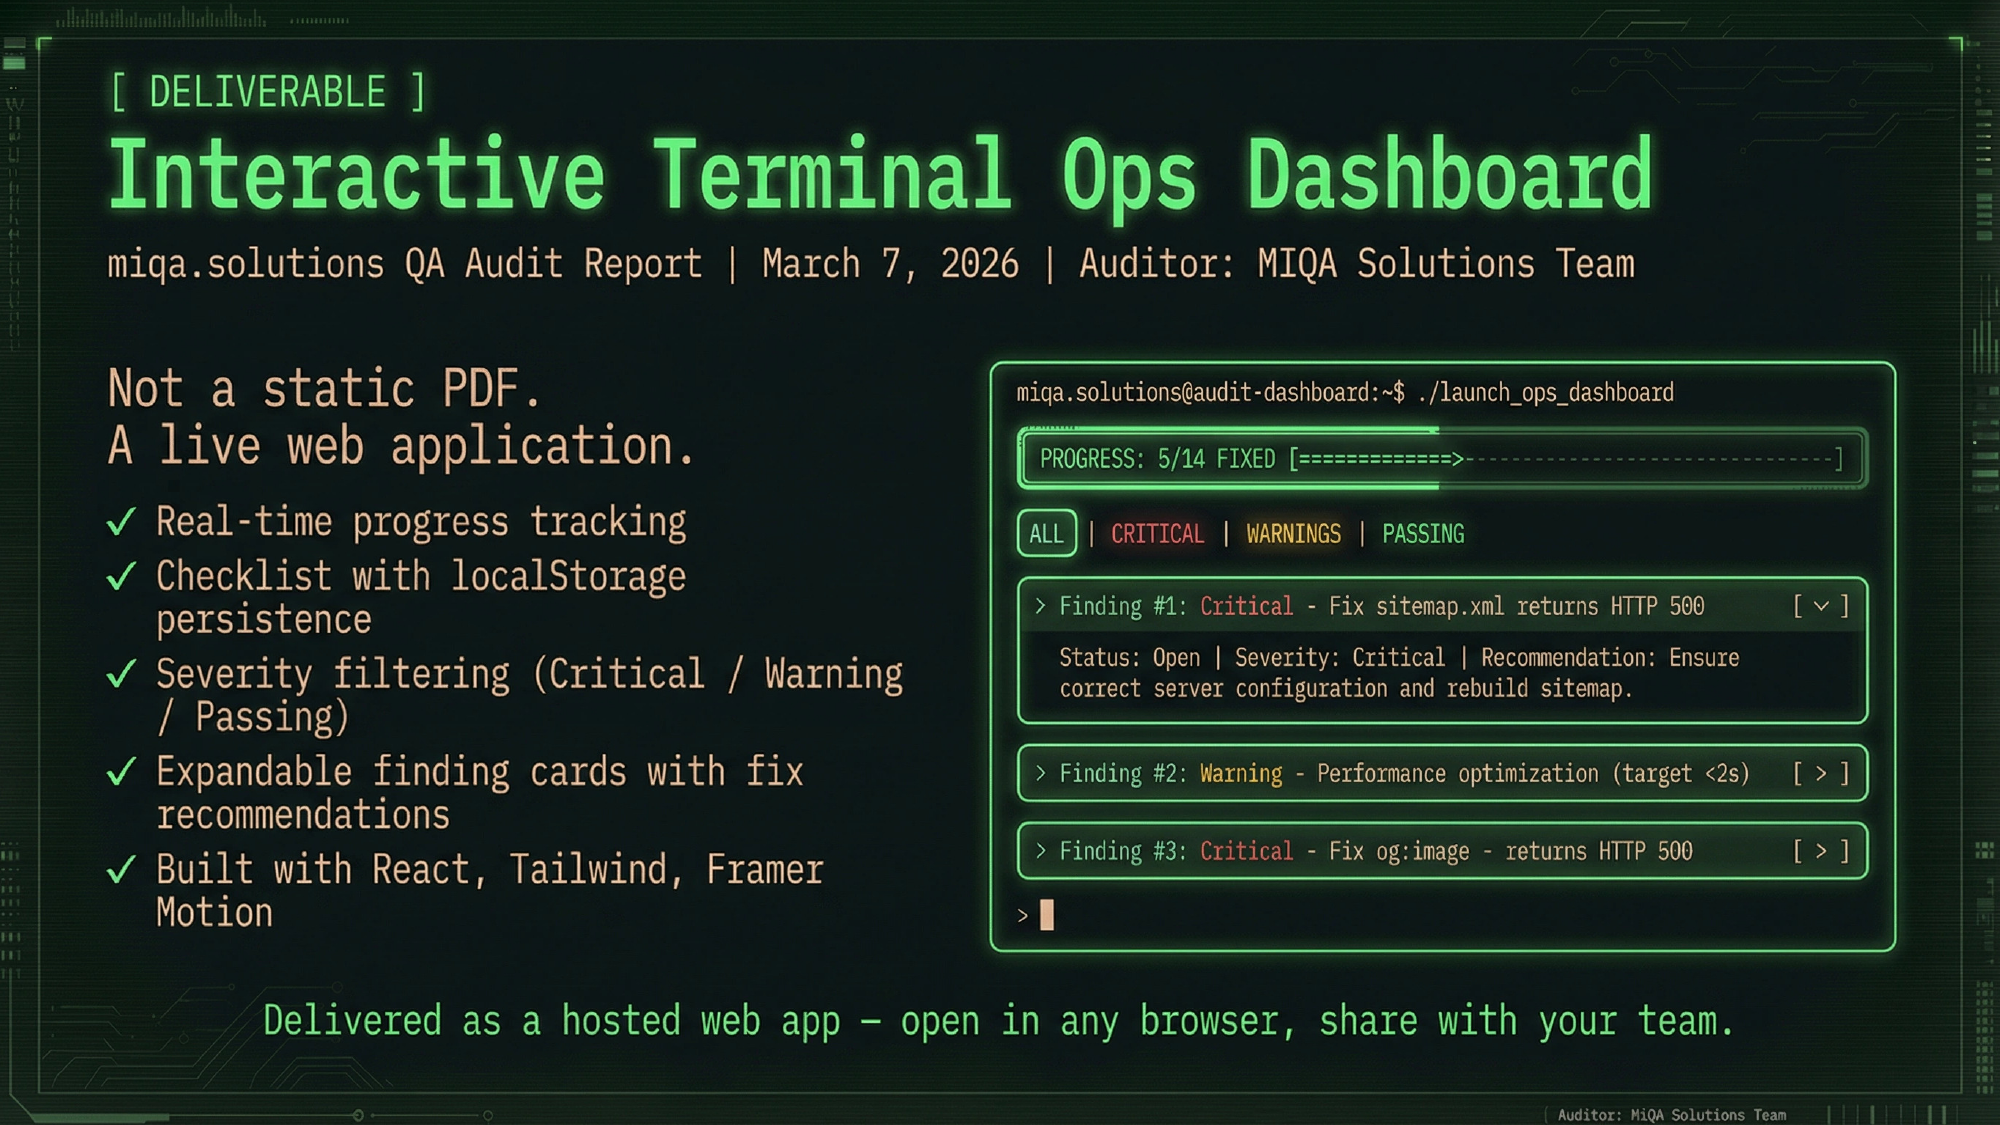
Task: Collapse Finding #1 with its down chevron
Action: [1820, 606]
